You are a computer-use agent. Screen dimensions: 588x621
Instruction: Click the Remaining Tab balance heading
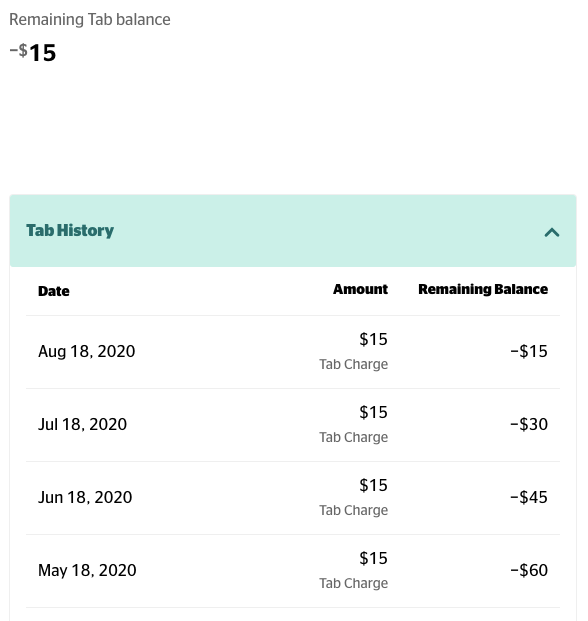[90, 19]
